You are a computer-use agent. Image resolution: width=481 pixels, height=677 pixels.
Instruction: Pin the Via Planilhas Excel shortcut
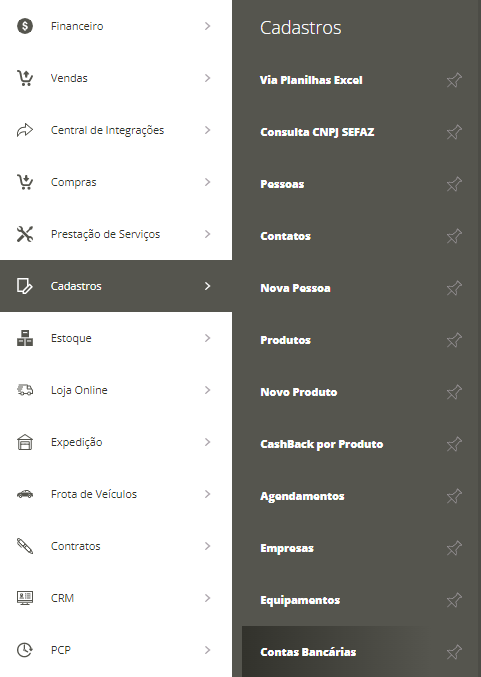tap(454, 80)
